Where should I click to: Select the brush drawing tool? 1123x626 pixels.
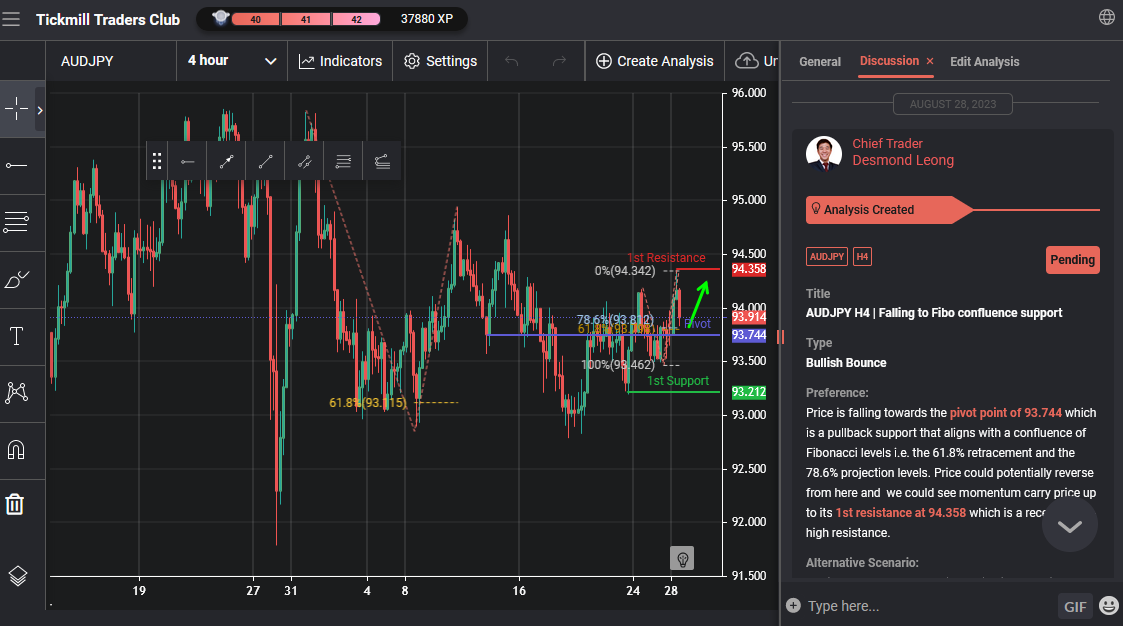16,279
